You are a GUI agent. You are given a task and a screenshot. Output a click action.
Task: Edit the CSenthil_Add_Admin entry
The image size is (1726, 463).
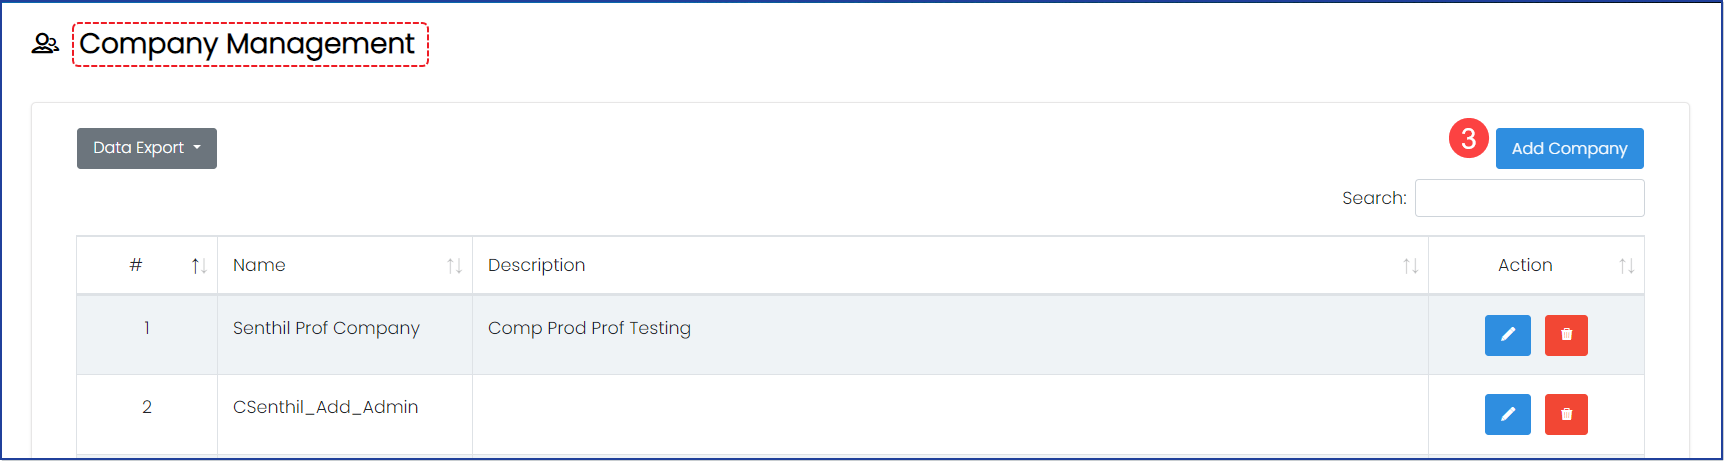(1508, 414)
